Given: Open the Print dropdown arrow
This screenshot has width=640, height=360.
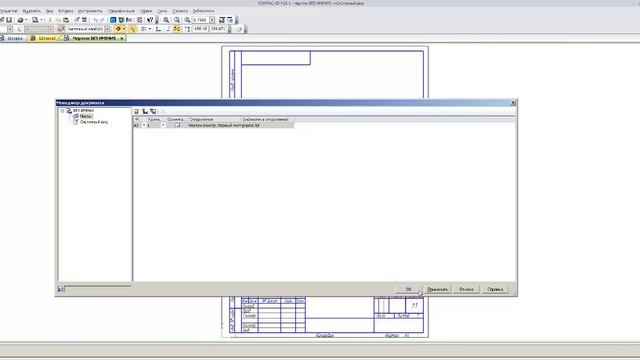Looking at the screenshot, I should (x=26, y=20).
